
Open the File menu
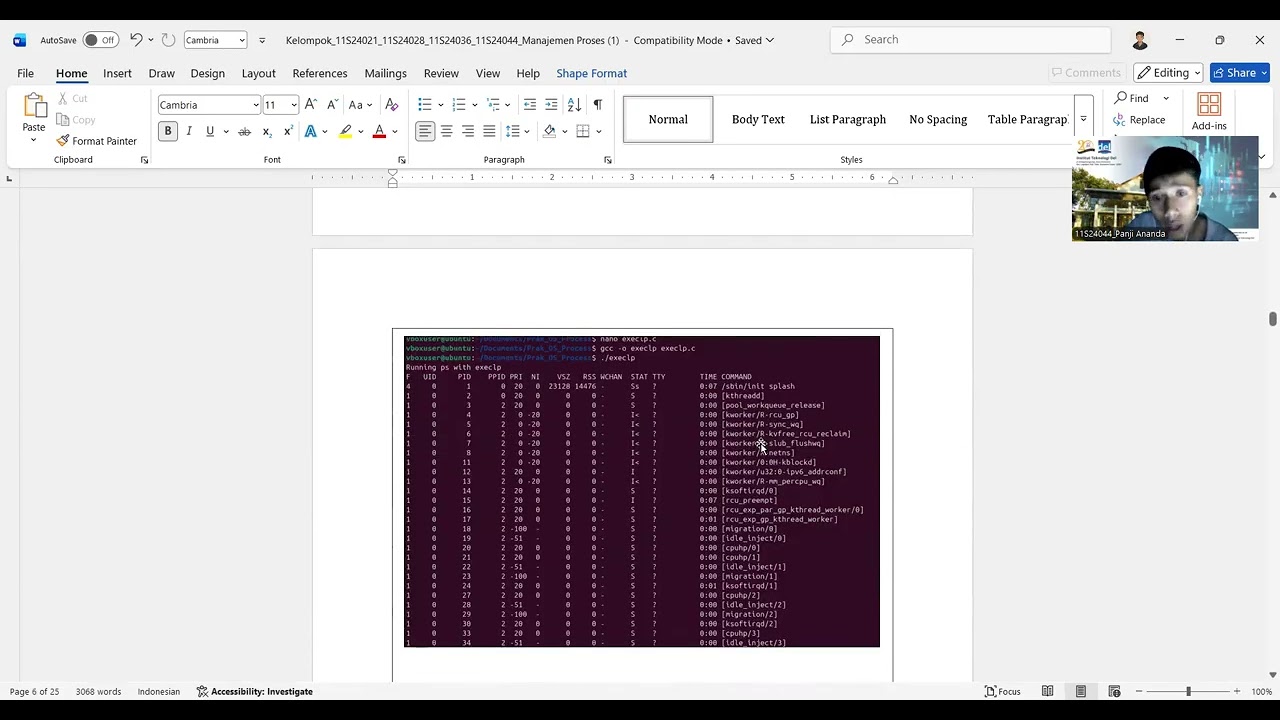pos(25,73)
